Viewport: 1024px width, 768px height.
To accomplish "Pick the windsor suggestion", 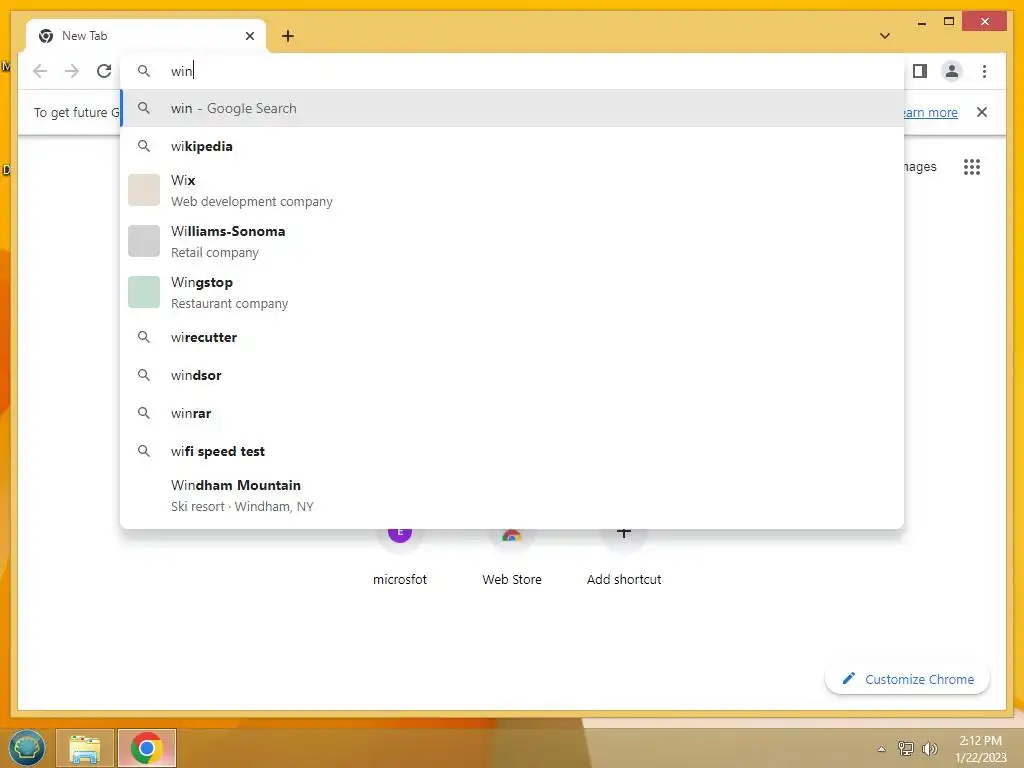I will (512, 376).
